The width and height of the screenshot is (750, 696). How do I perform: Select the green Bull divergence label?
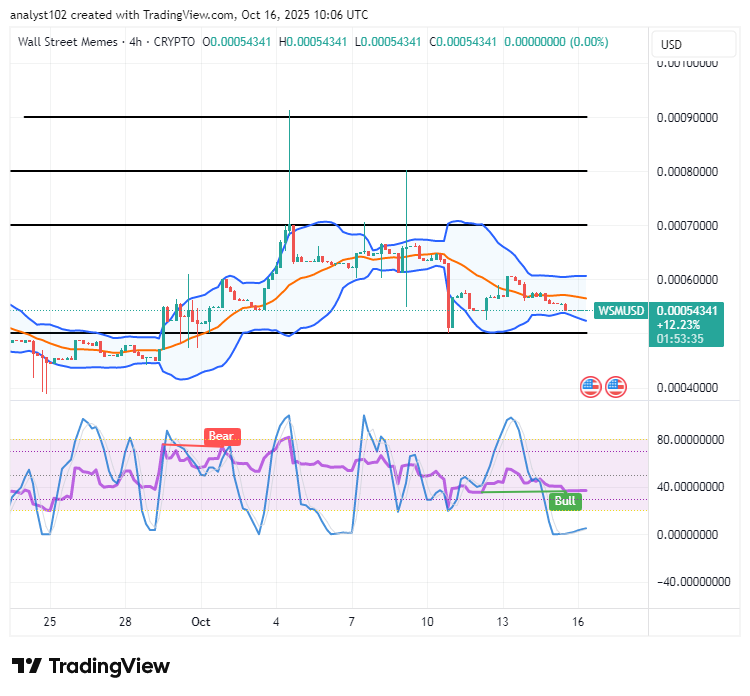[565, 501]
